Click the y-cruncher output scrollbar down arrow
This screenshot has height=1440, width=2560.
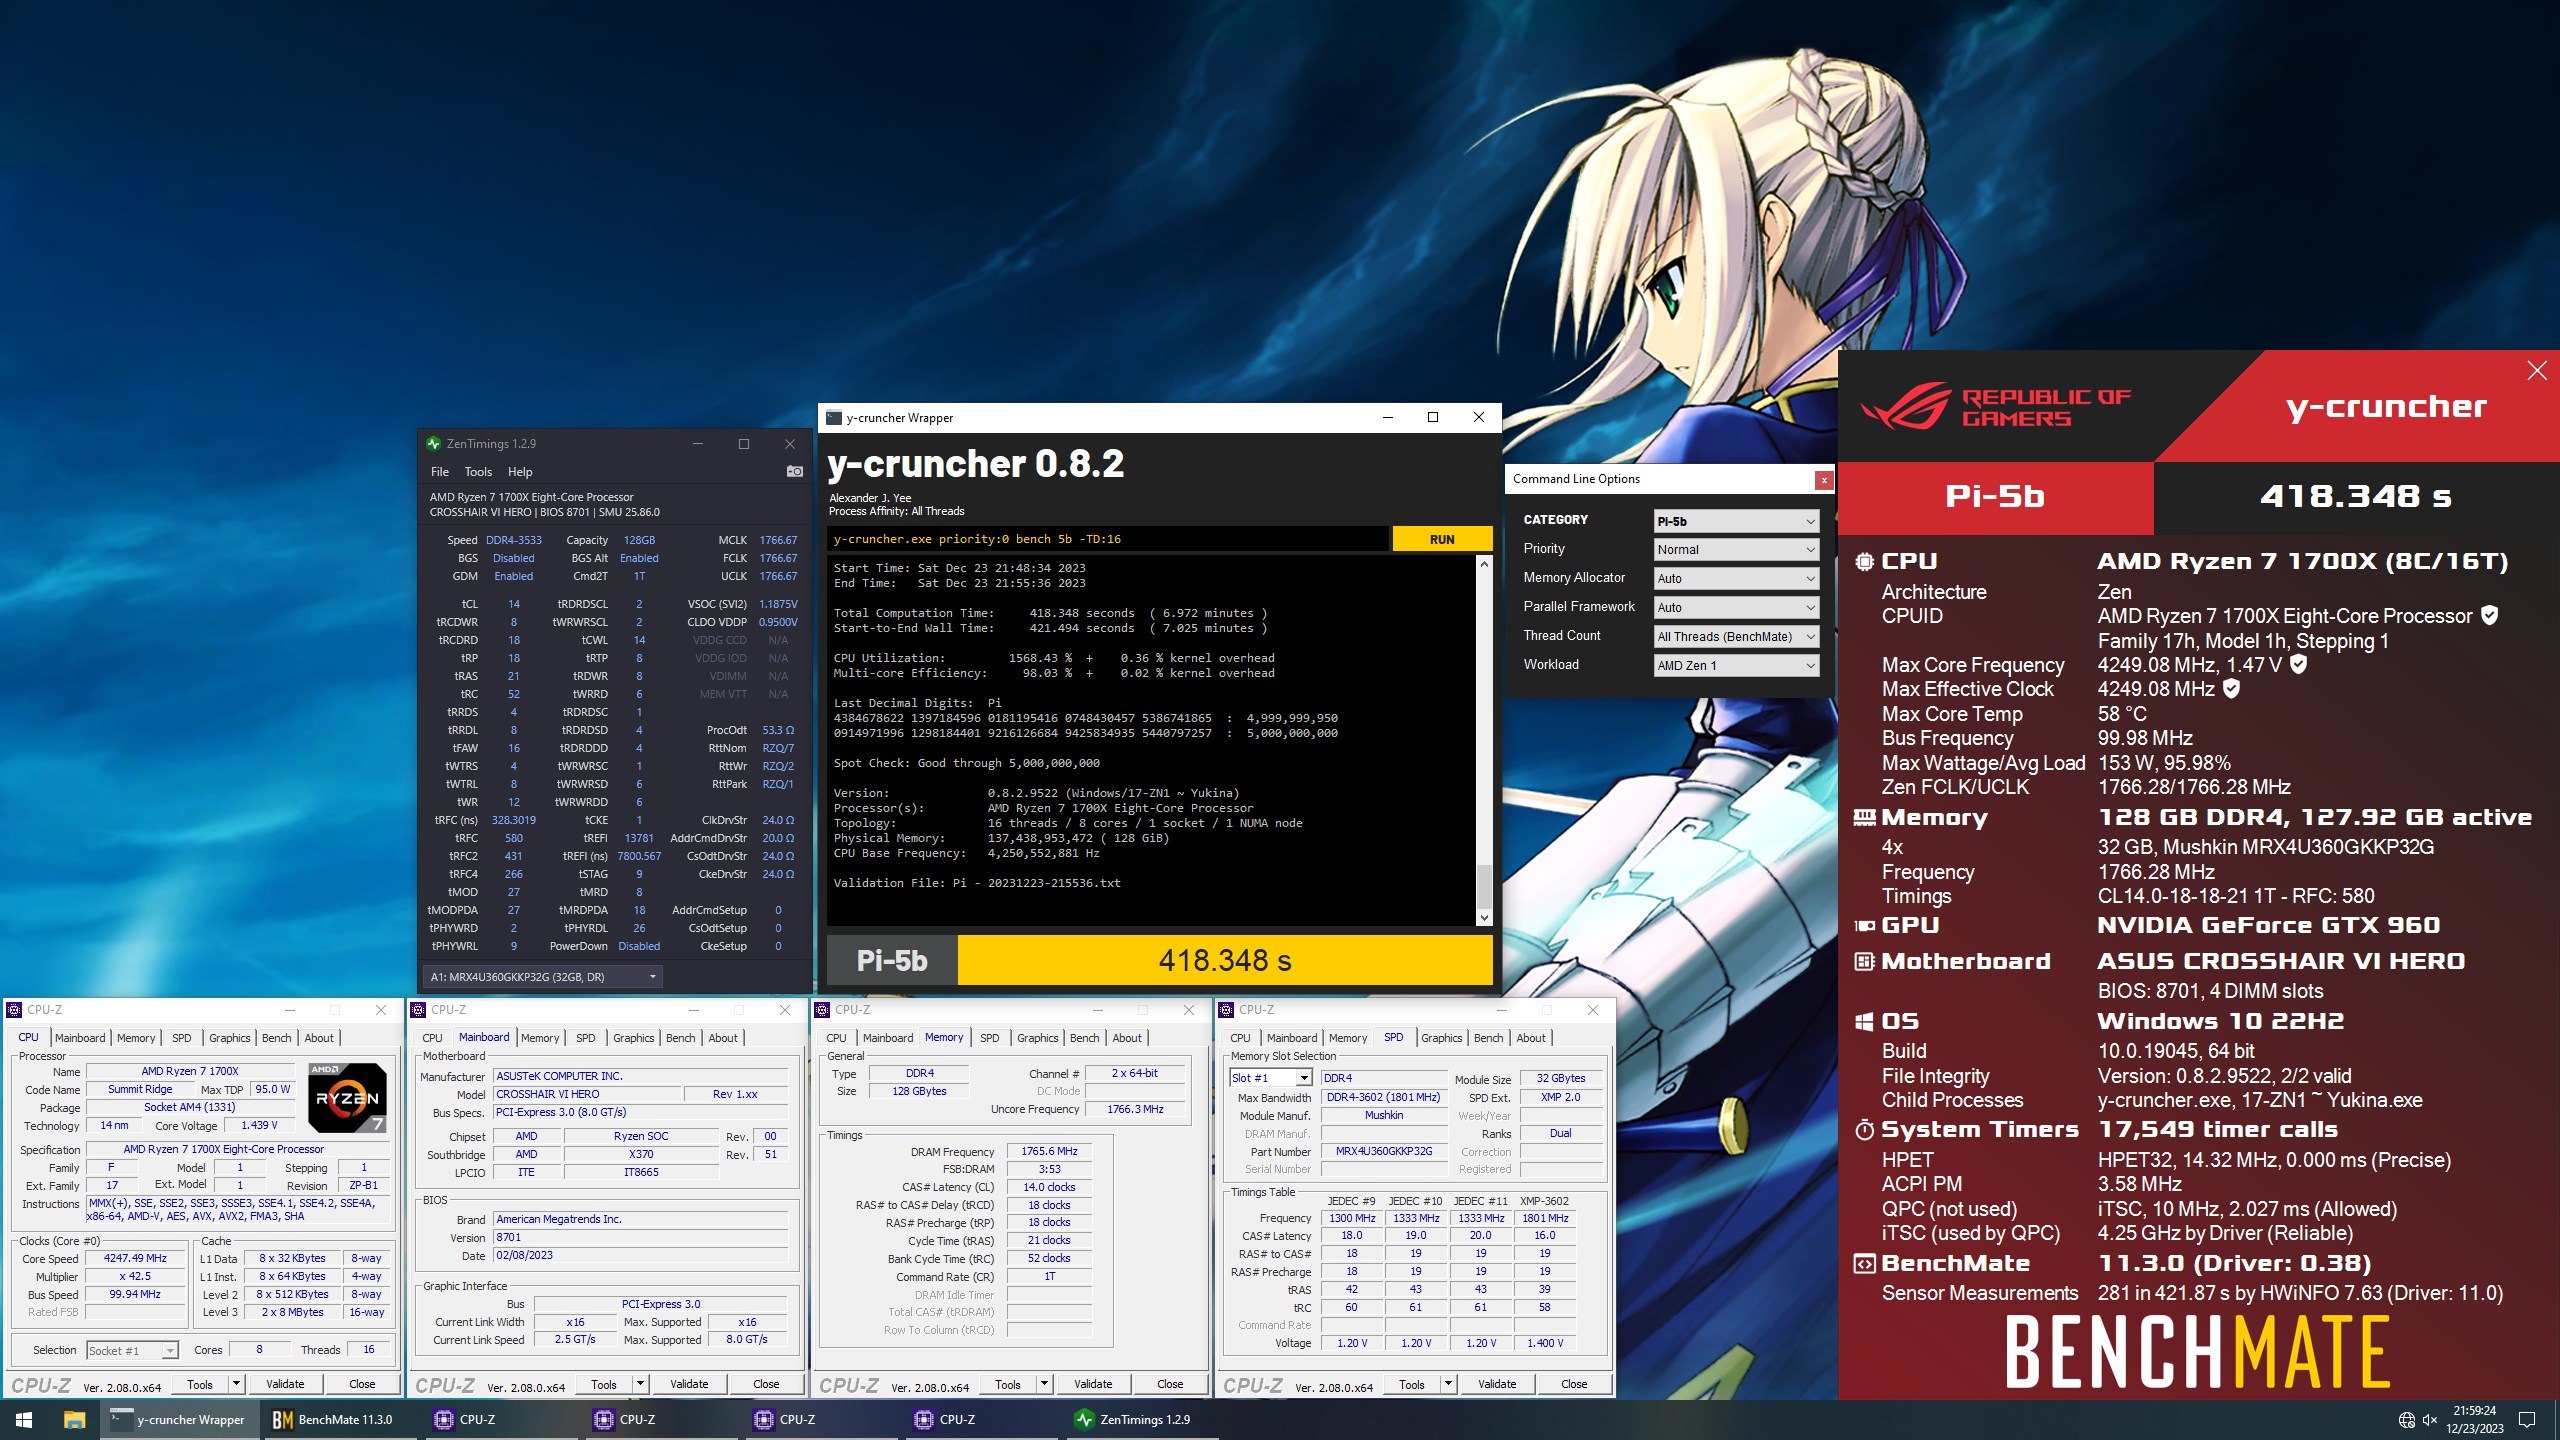point(1484,917)
